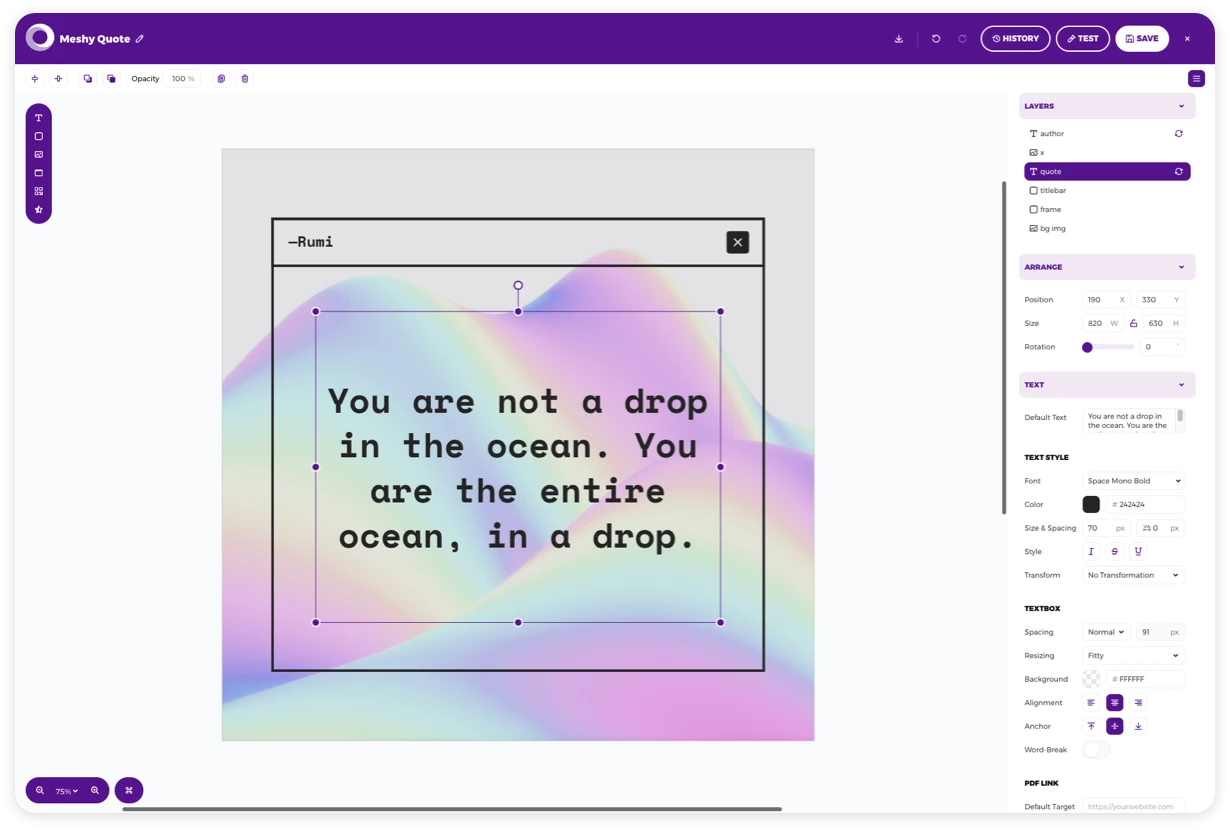Select the star Rating tool
This screenshot has height=830, width=1230.
pyautogui.click(x=39, y=210)
